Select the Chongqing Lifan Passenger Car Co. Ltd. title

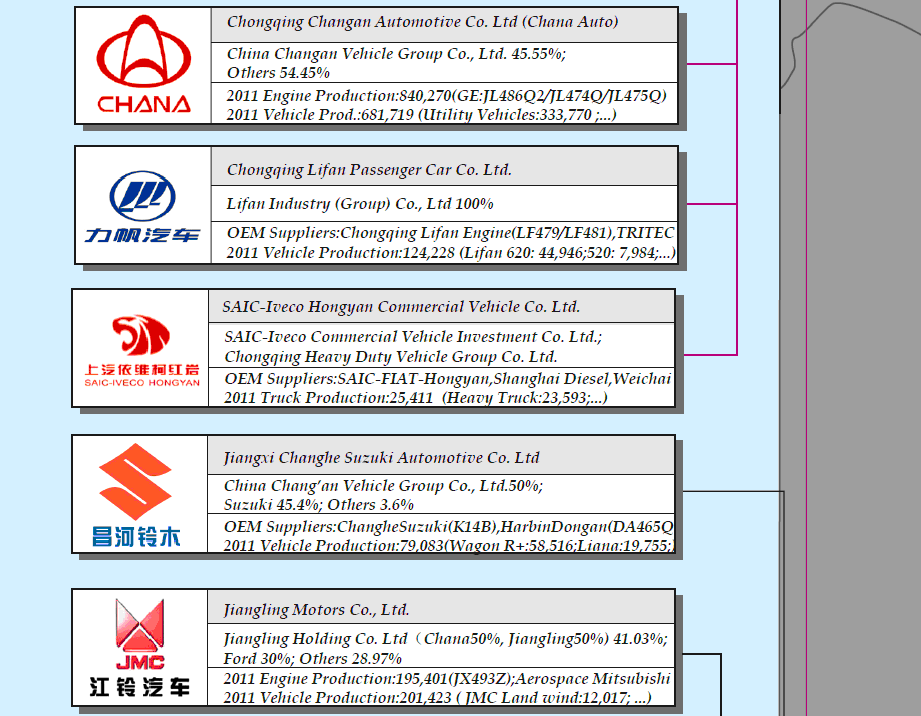[x=369, y=170]
